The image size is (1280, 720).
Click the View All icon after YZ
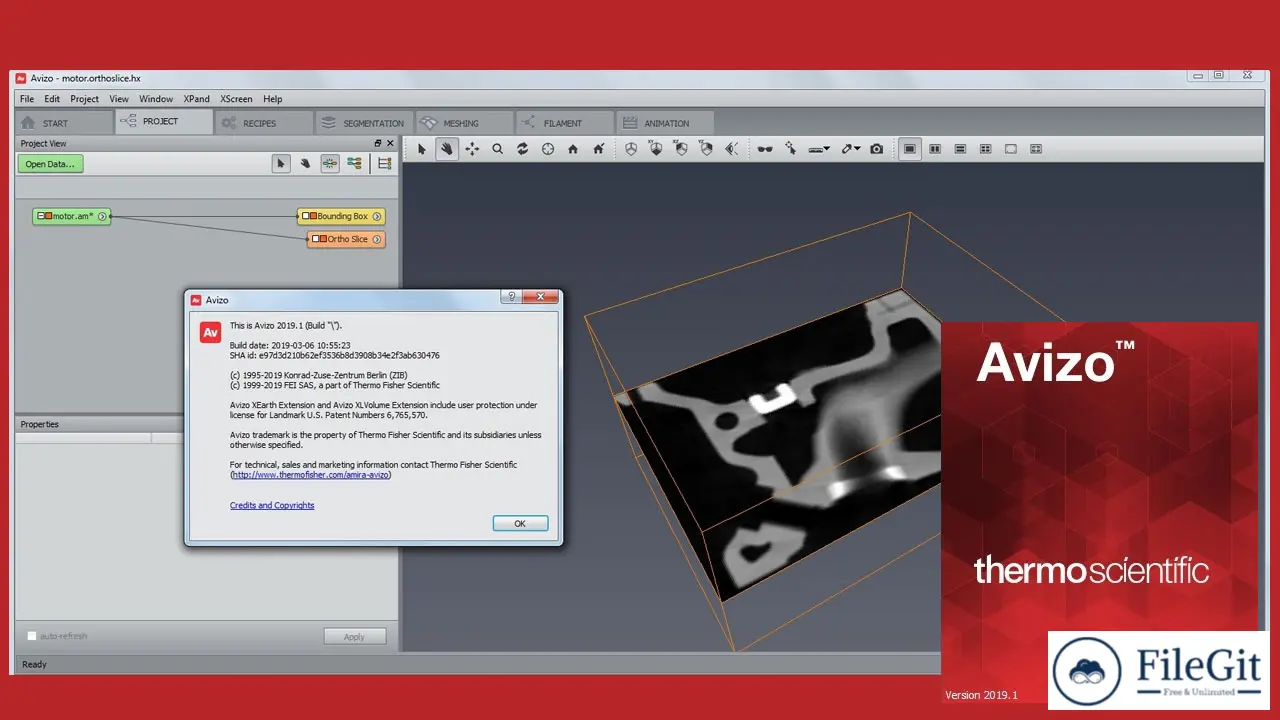(x=731, y=149)
